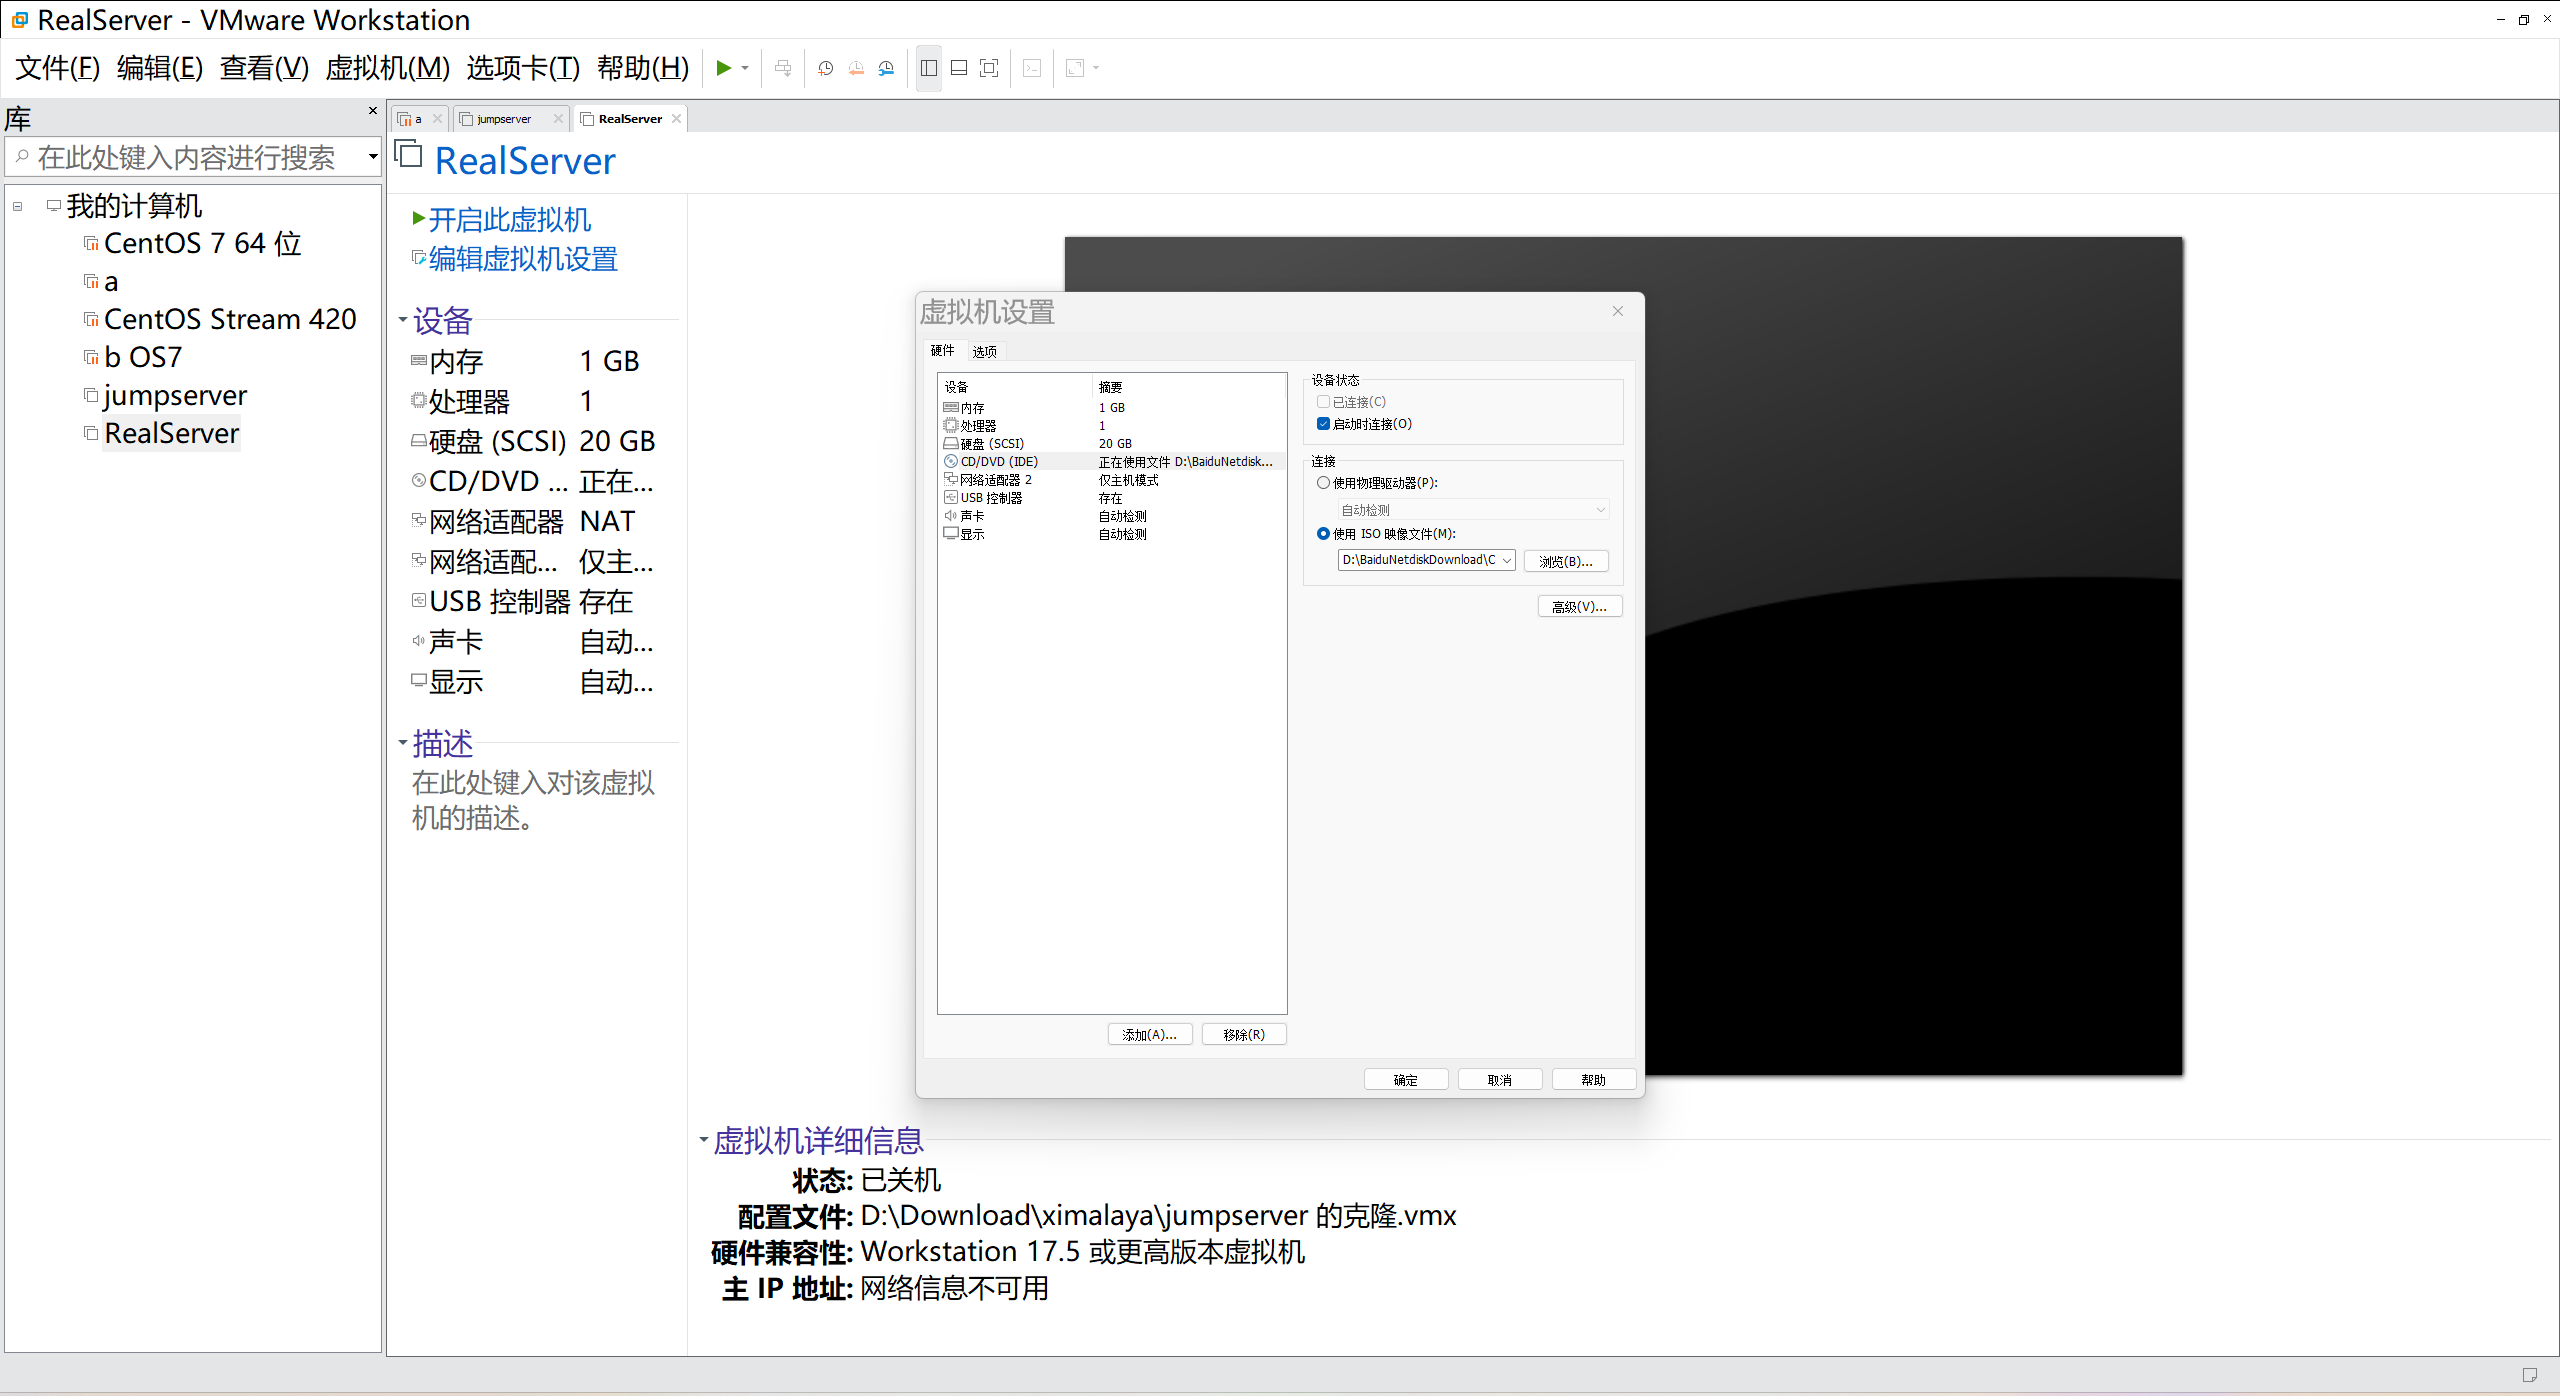Collapse the 我的计算机 tree node
2560x1396 pixels.
pyautogui.click(x=18, y=207)
